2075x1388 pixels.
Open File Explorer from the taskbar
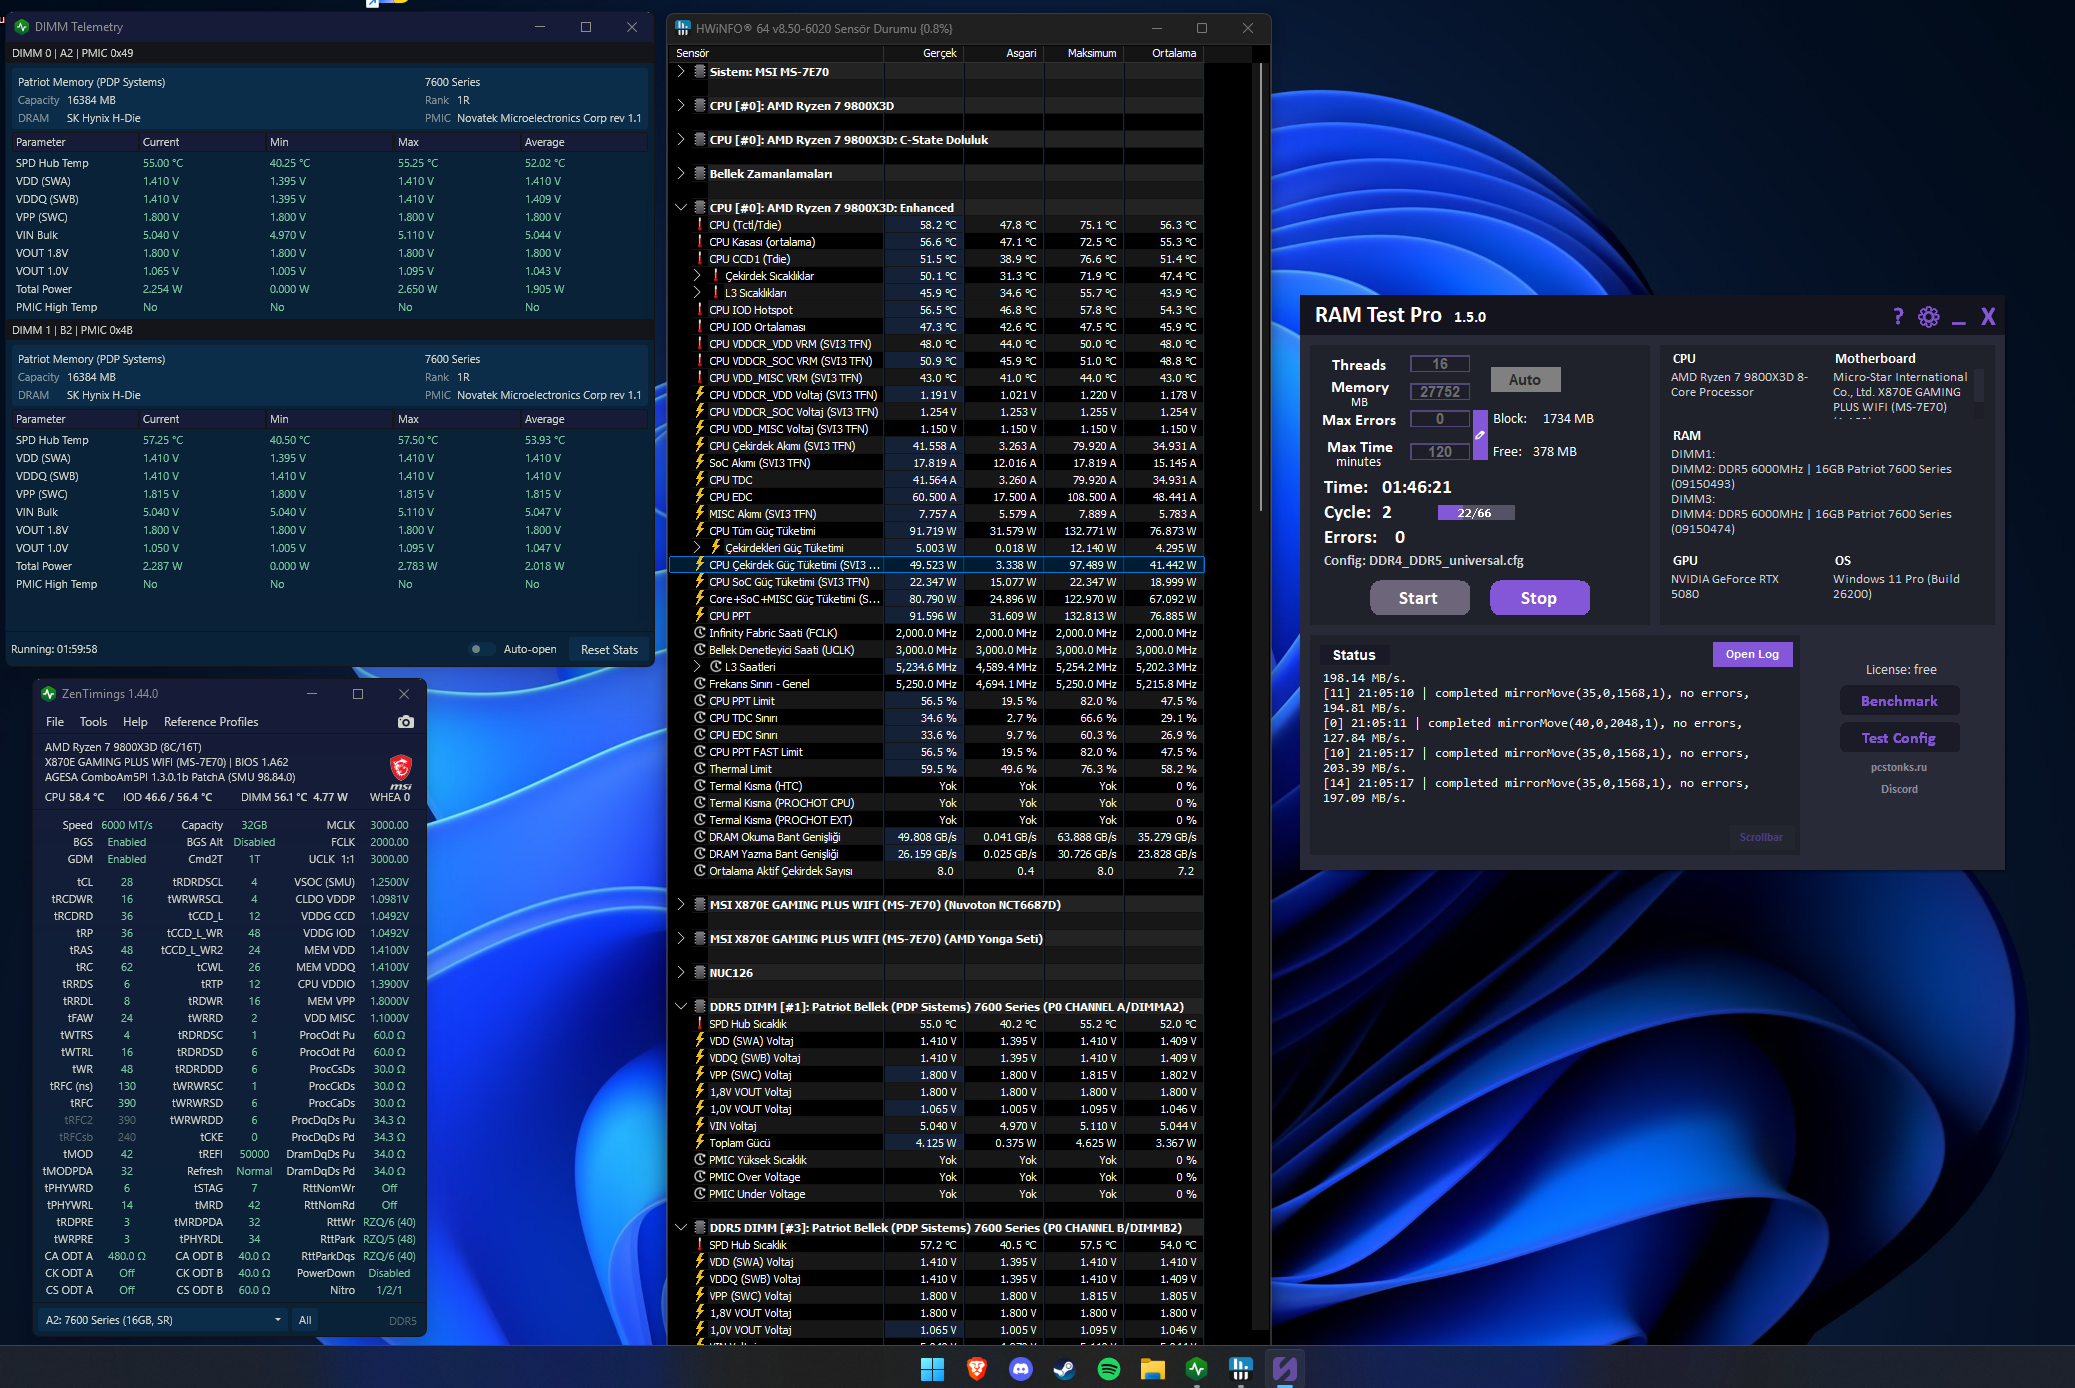(x=1153, y=1369)
